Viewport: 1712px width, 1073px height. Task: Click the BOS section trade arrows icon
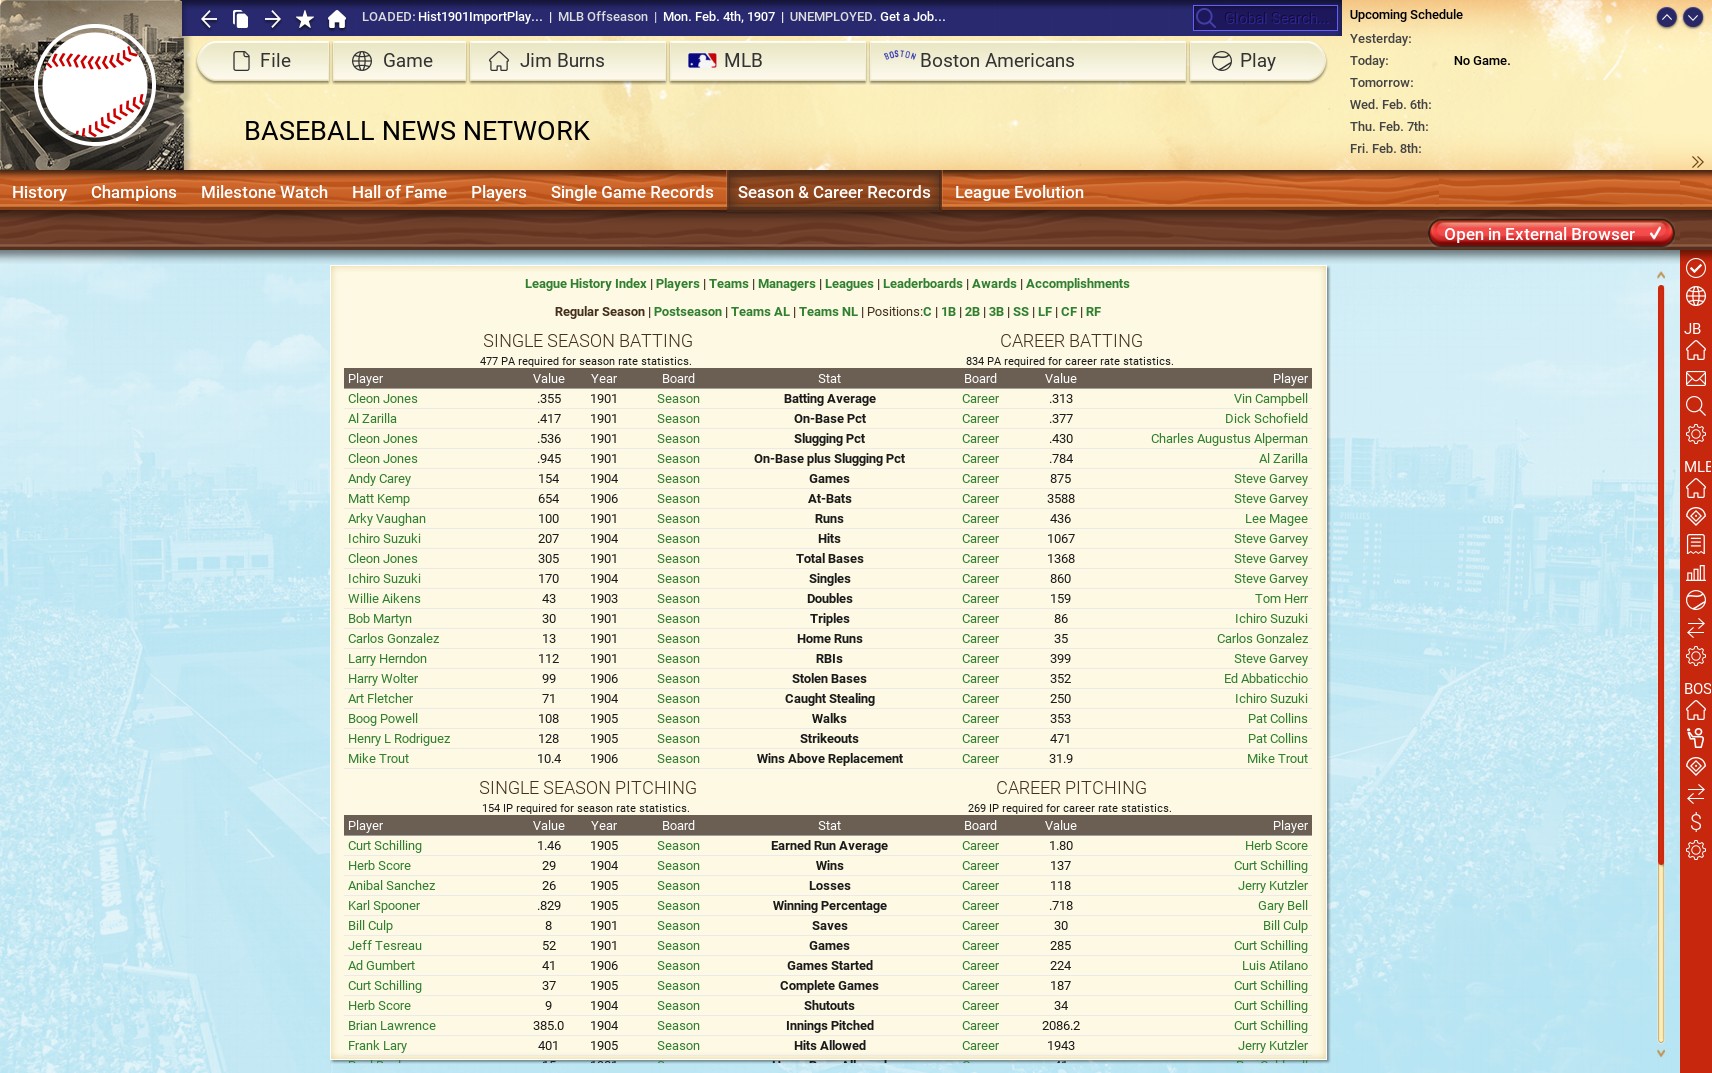coord(1696,794)
